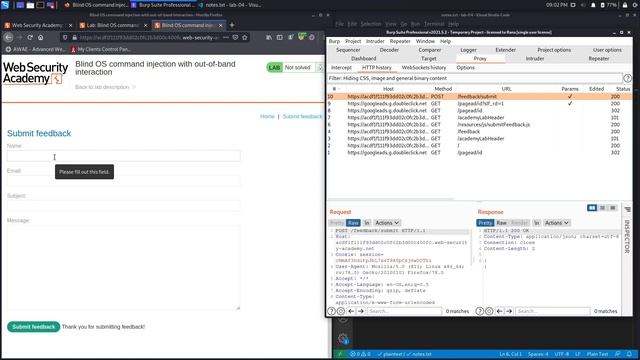
Task: Open Response search settings gear icon
Action: (x=489, y=311)
